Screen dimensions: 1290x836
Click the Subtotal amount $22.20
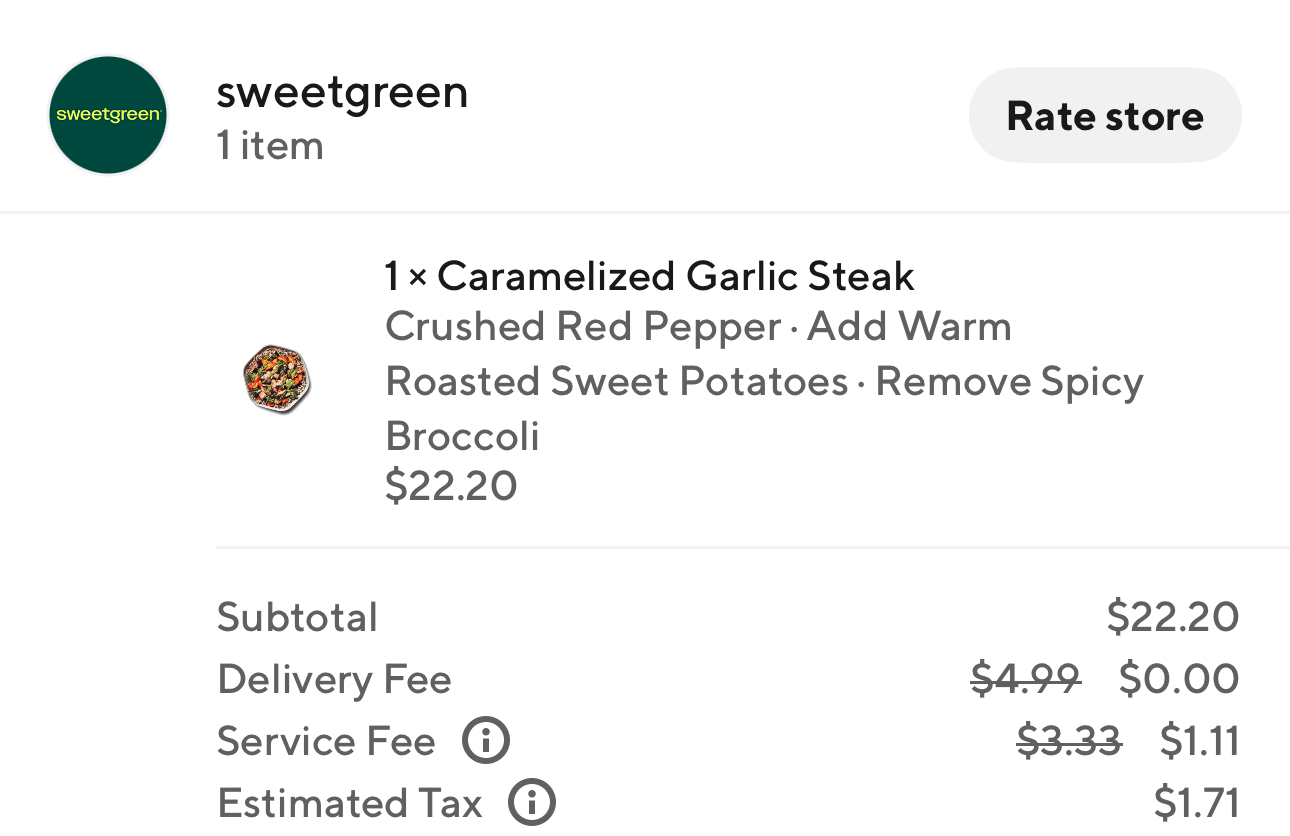1172,617
